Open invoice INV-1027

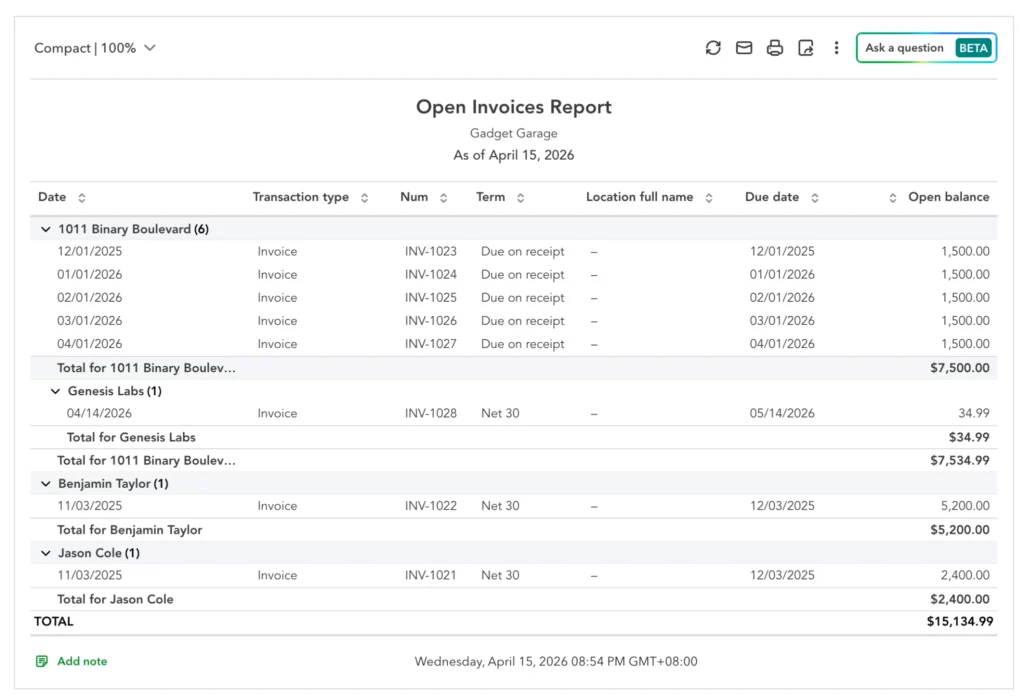430,344
